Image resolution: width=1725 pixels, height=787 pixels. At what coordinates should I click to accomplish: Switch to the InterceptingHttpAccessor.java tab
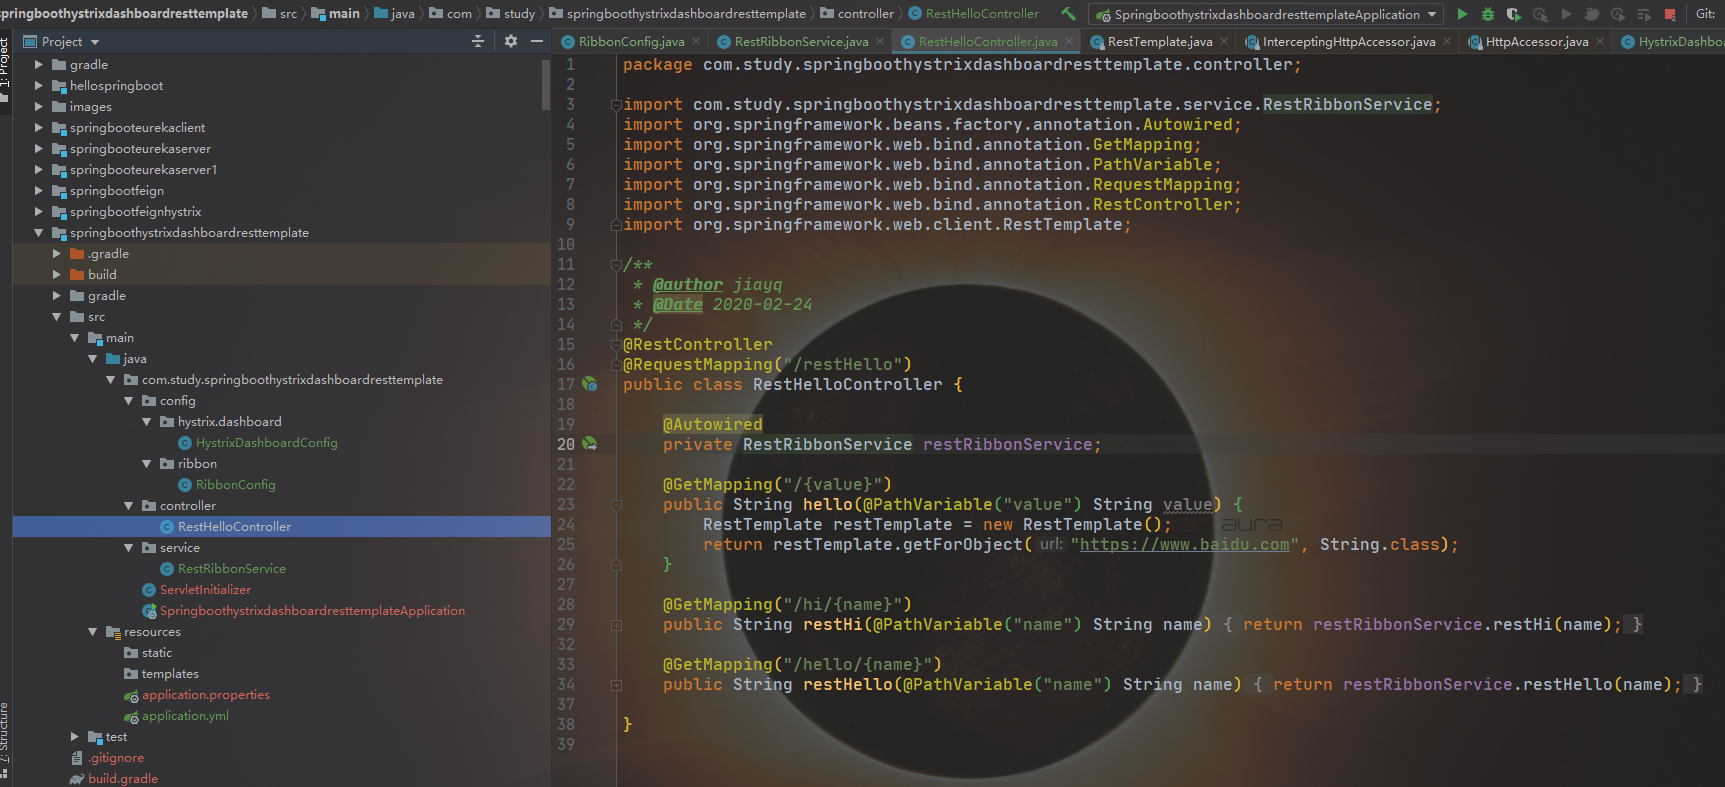coord(1349,41)
